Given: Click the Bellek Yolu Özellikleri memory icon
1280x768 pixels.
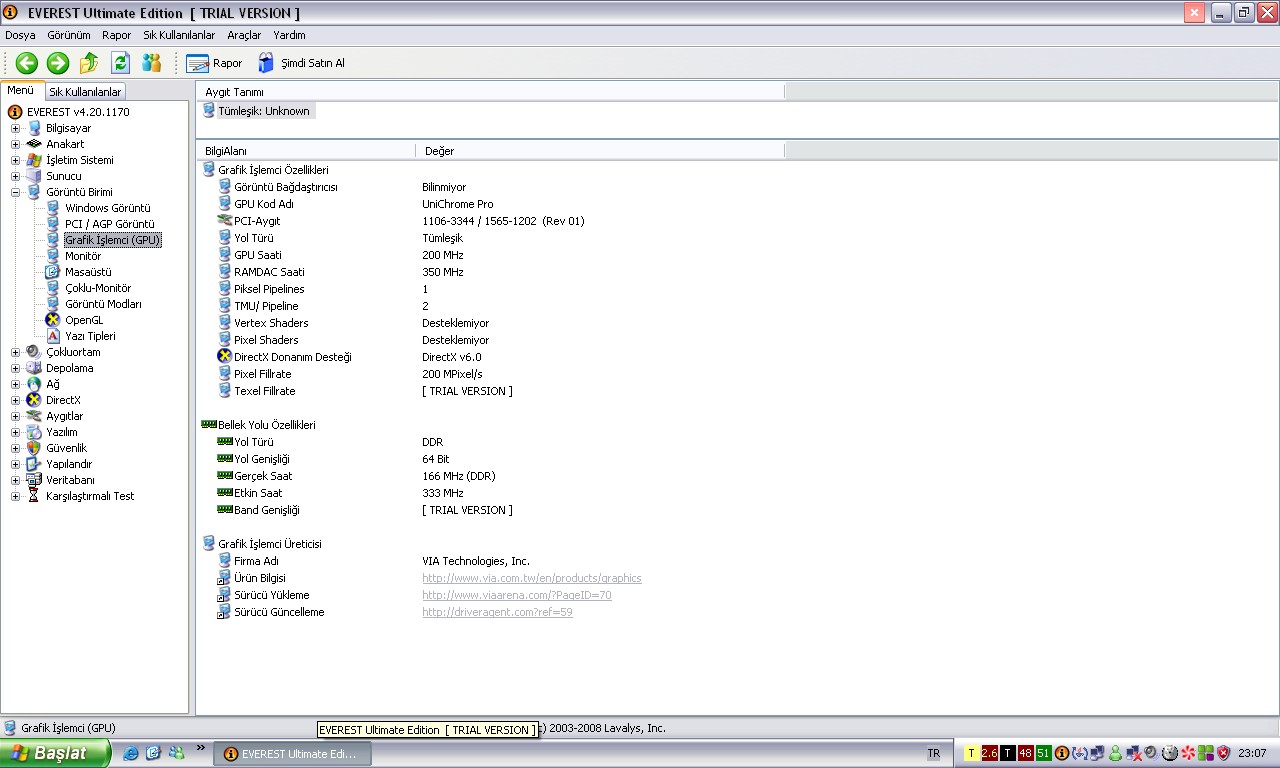Looking at the screenshot, I should click(209, 425).
